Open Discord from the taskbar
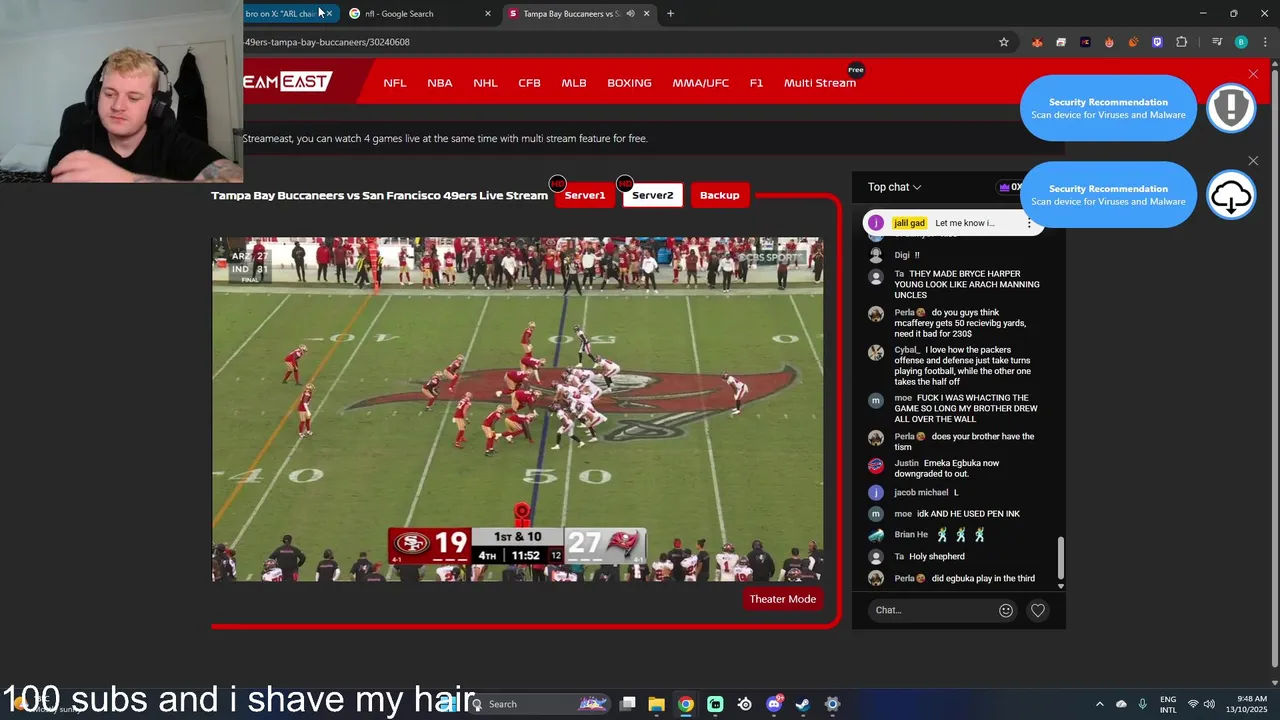 point(774,704)
